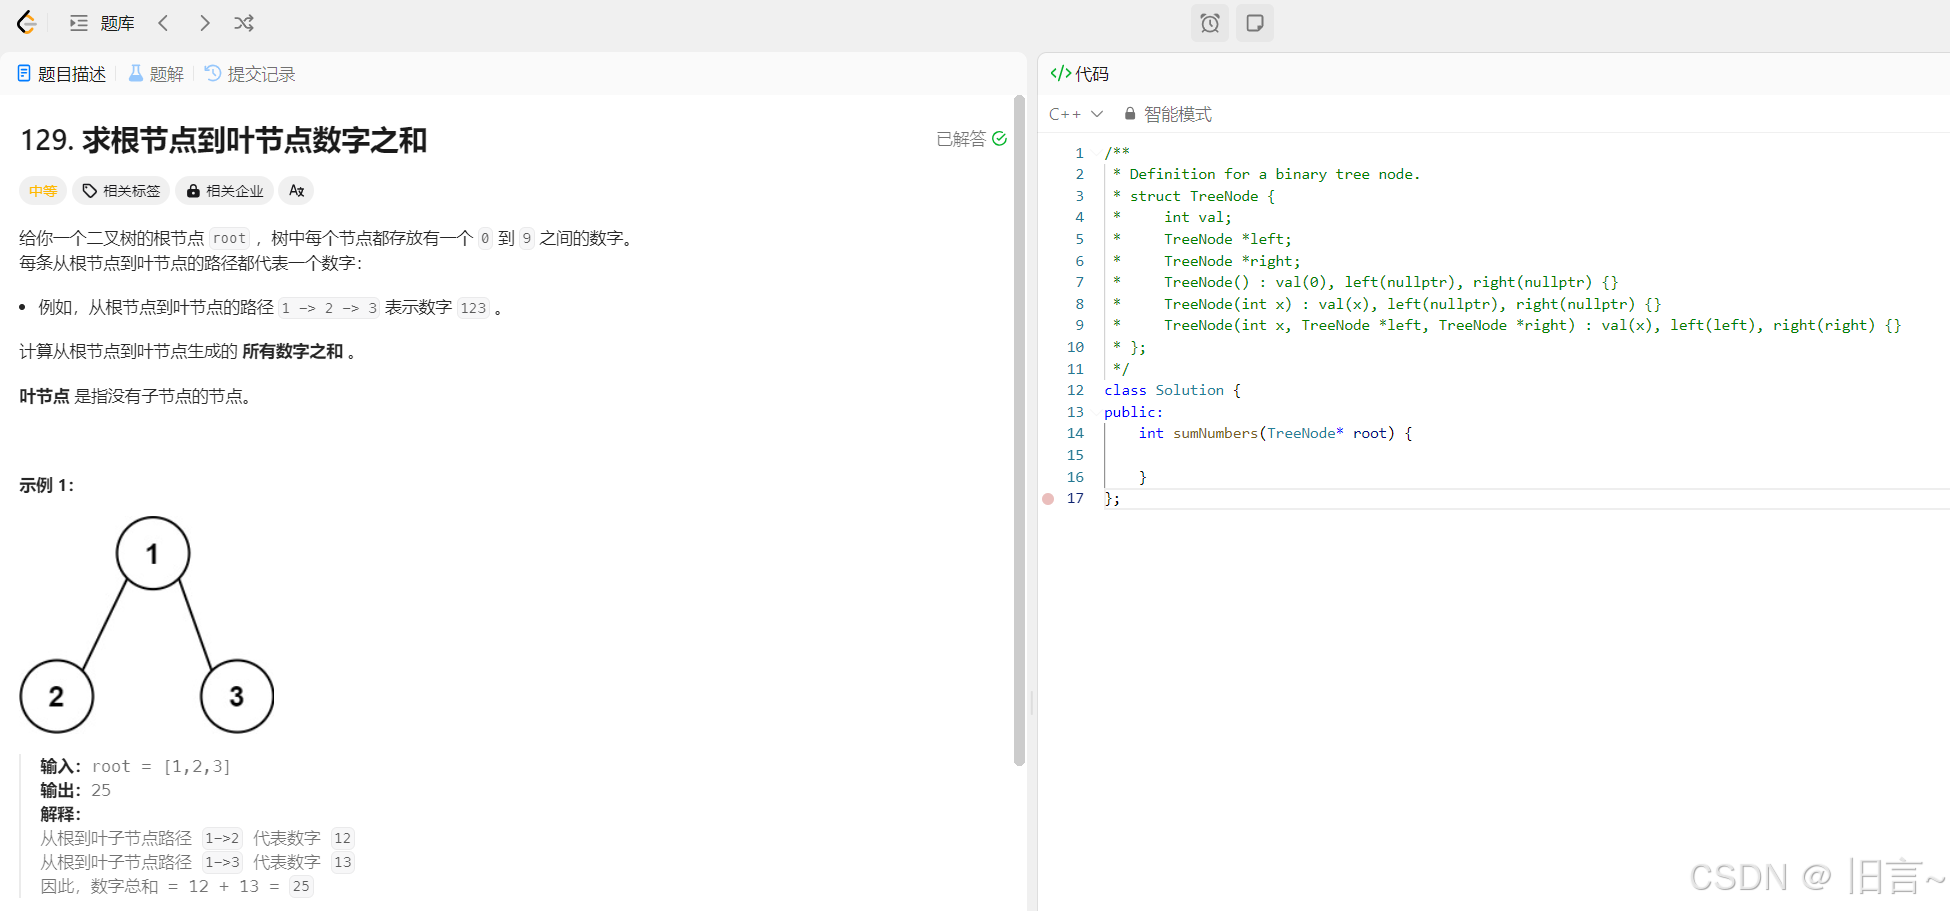Click the inline code 'root' in description
The height and width of the screenshot is (911, 1950).
tap(229, 238)
